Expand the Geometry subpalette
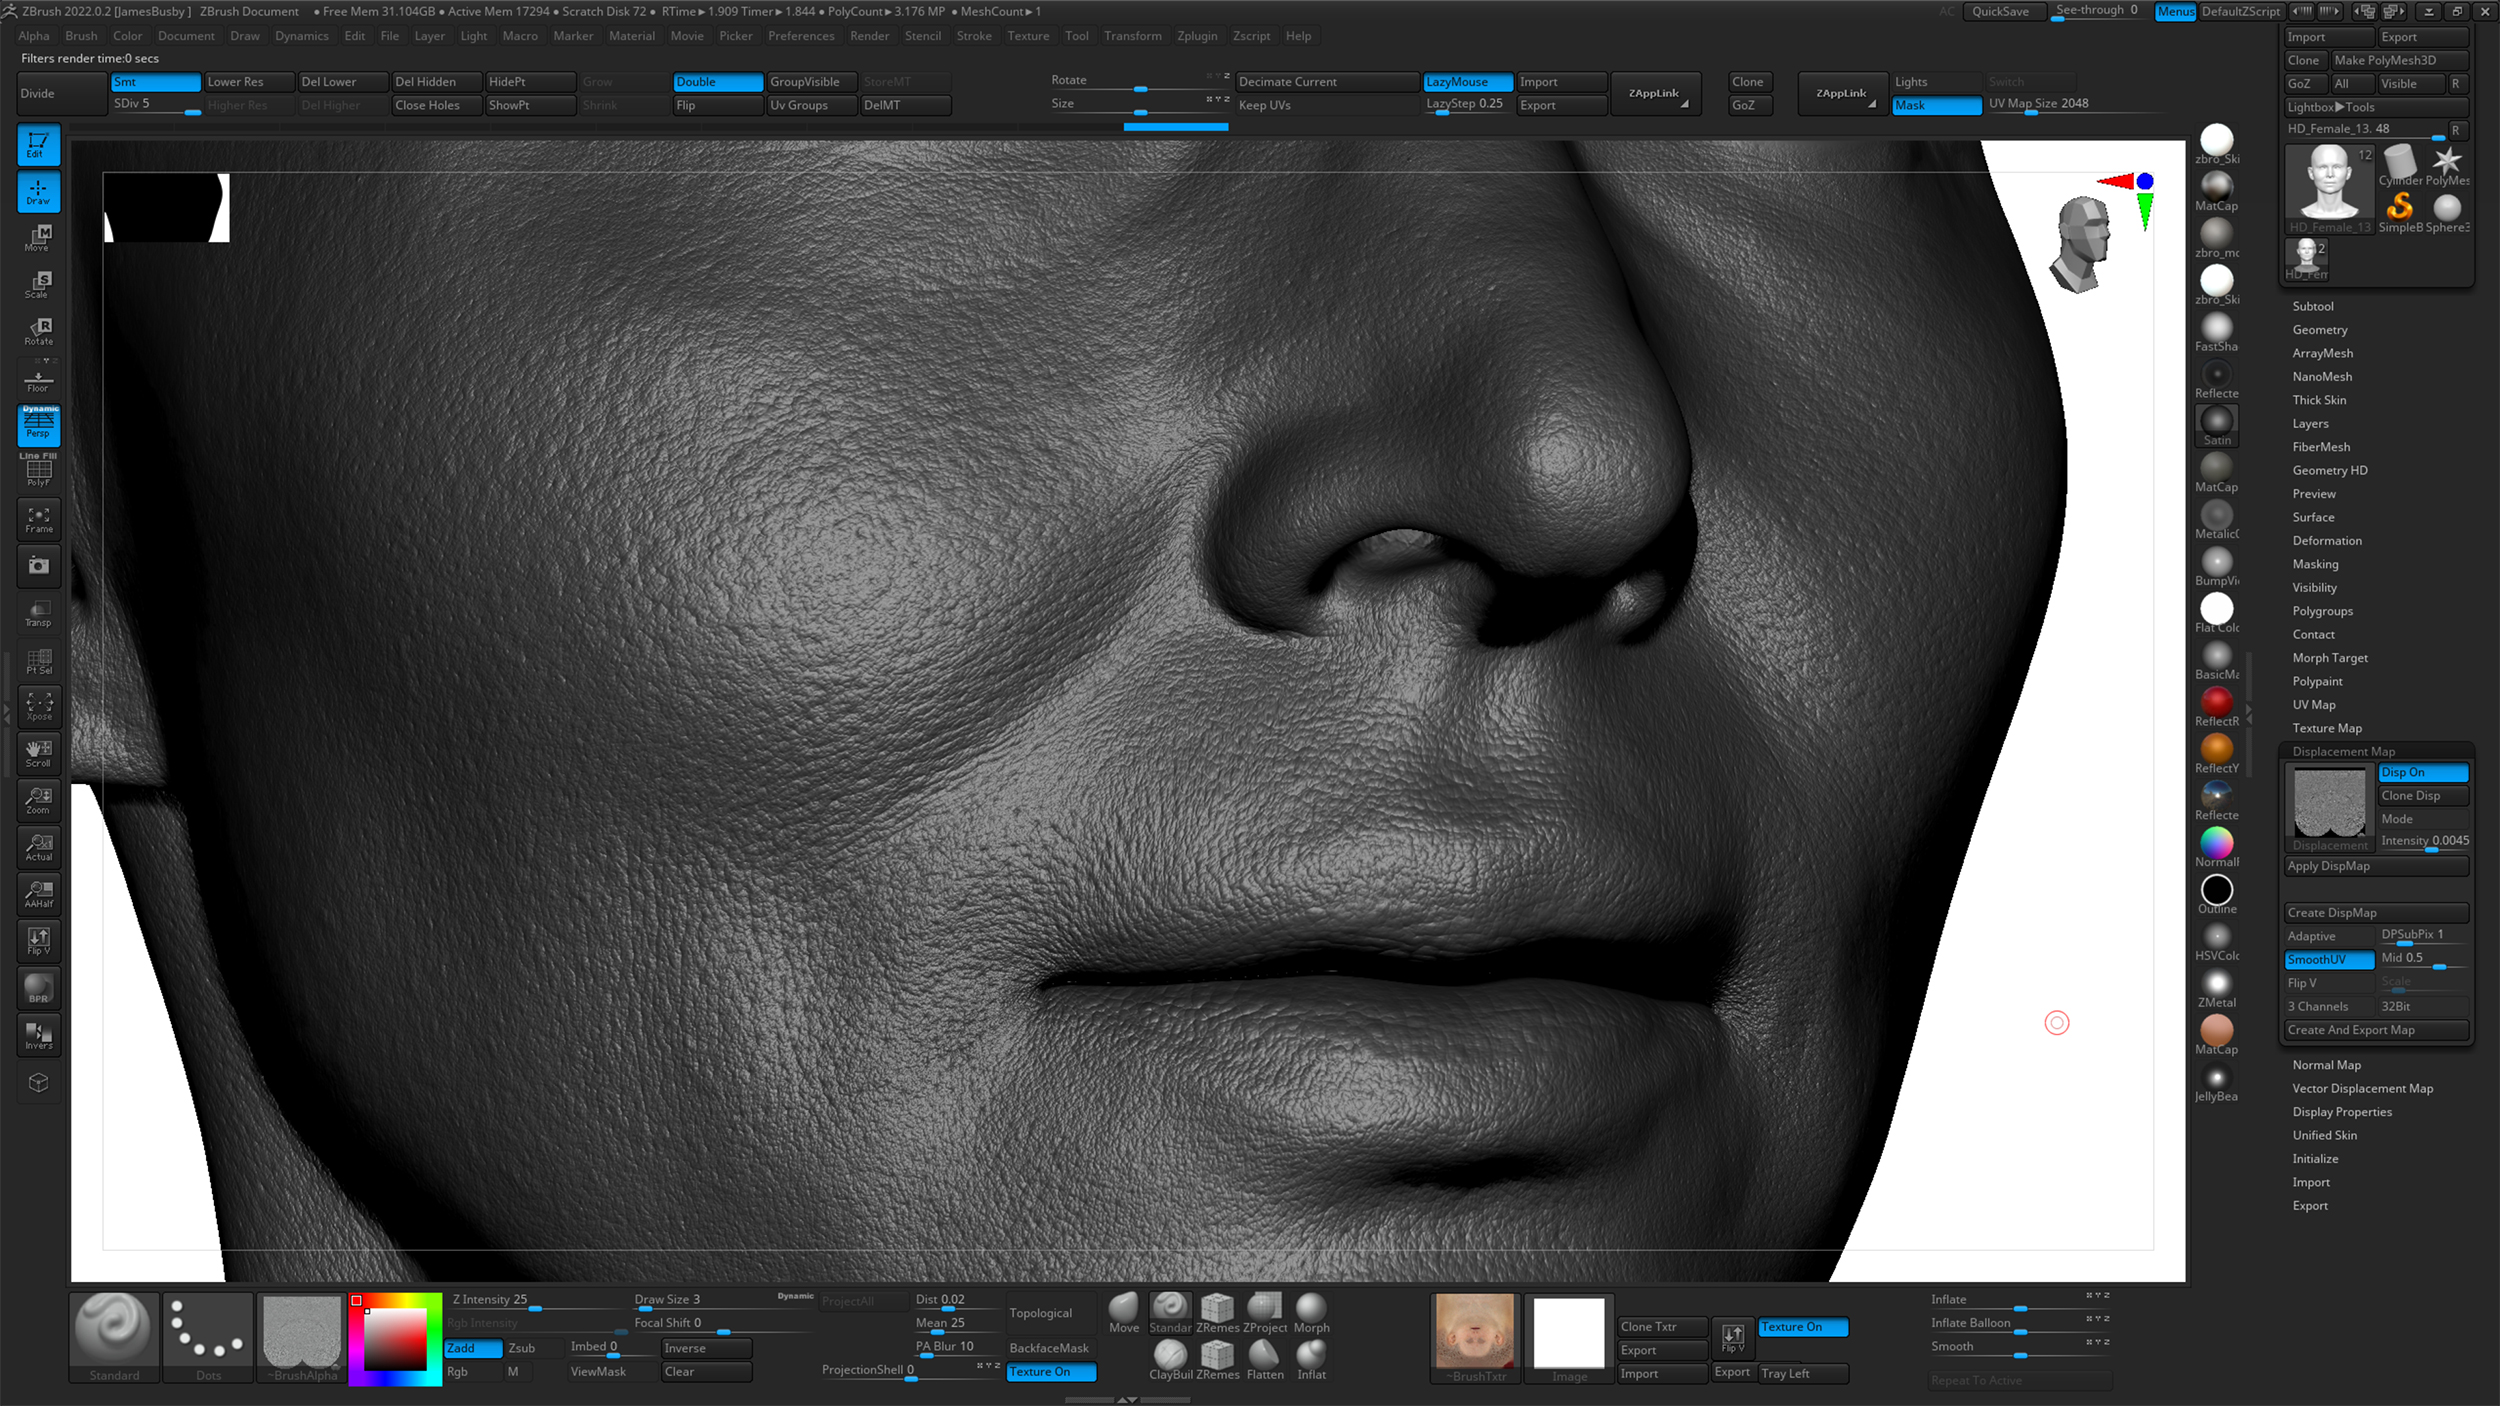Viewport: 2500px width, 1406px height. click(2320, 329)
